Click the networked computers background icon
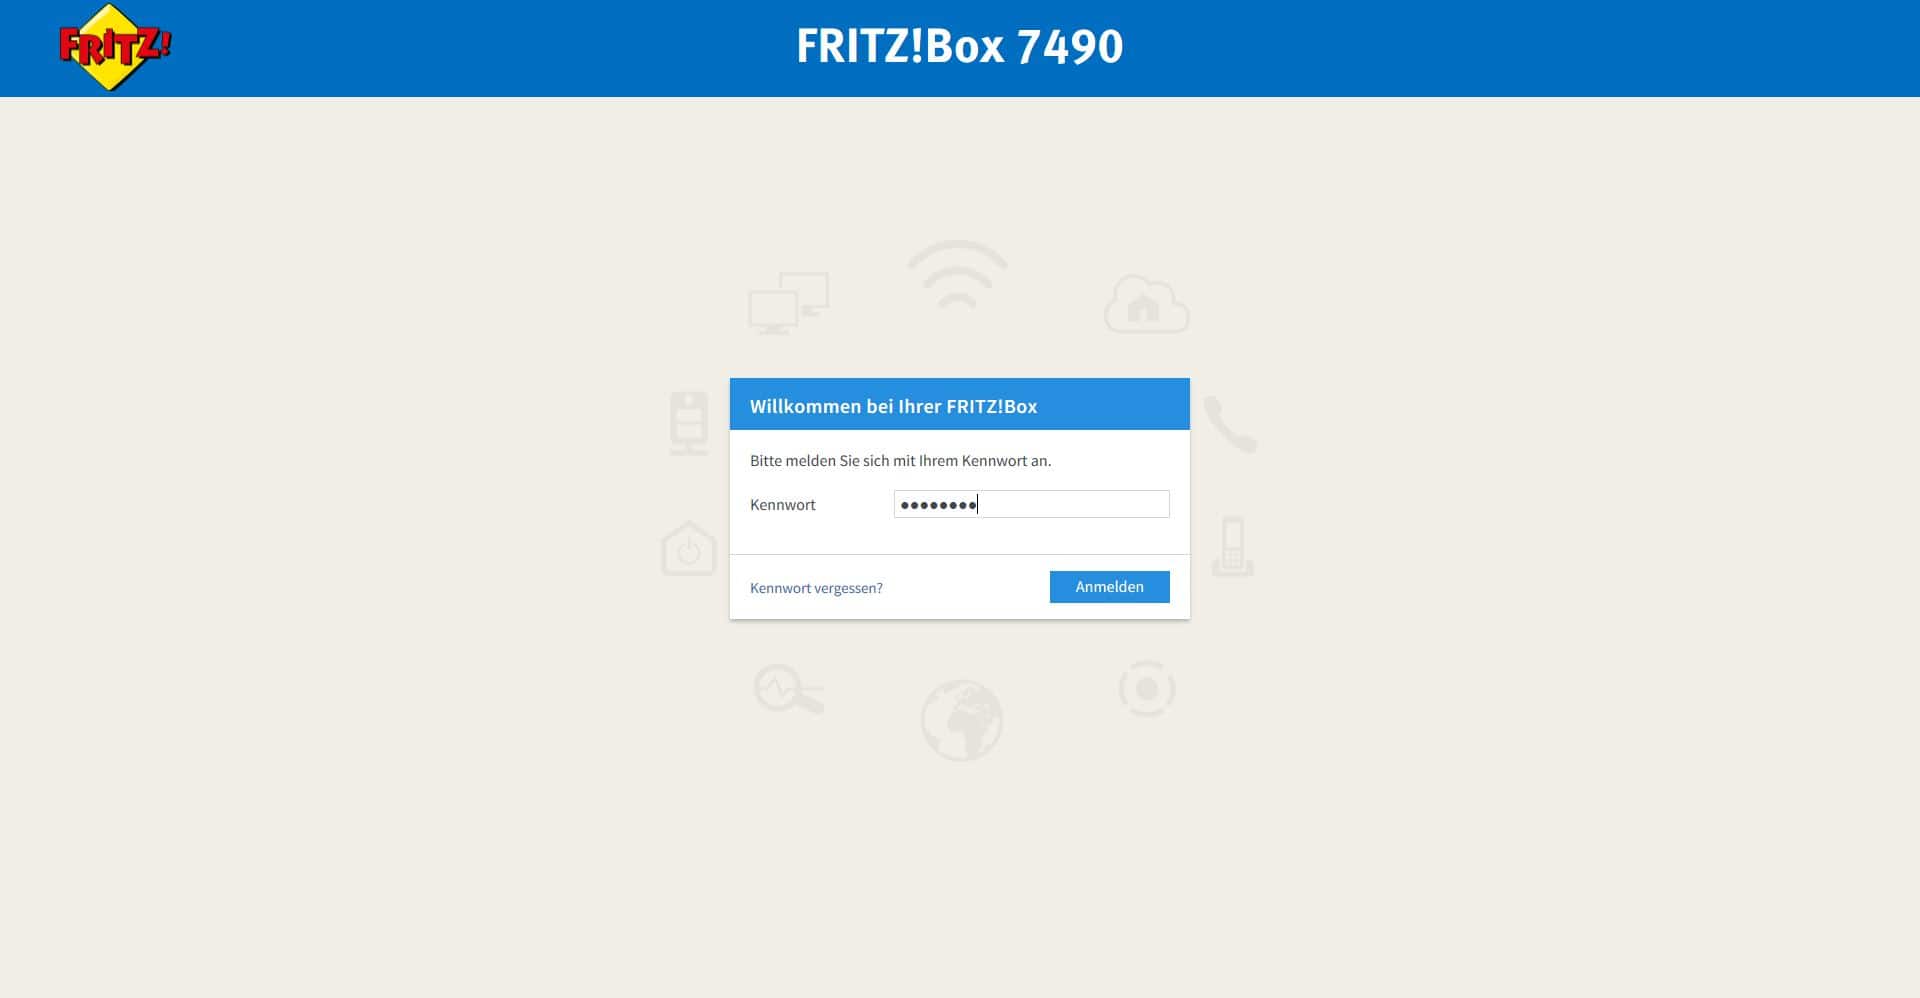Image resolution: width=1920 pixels, height=998 pixels. 789,303
